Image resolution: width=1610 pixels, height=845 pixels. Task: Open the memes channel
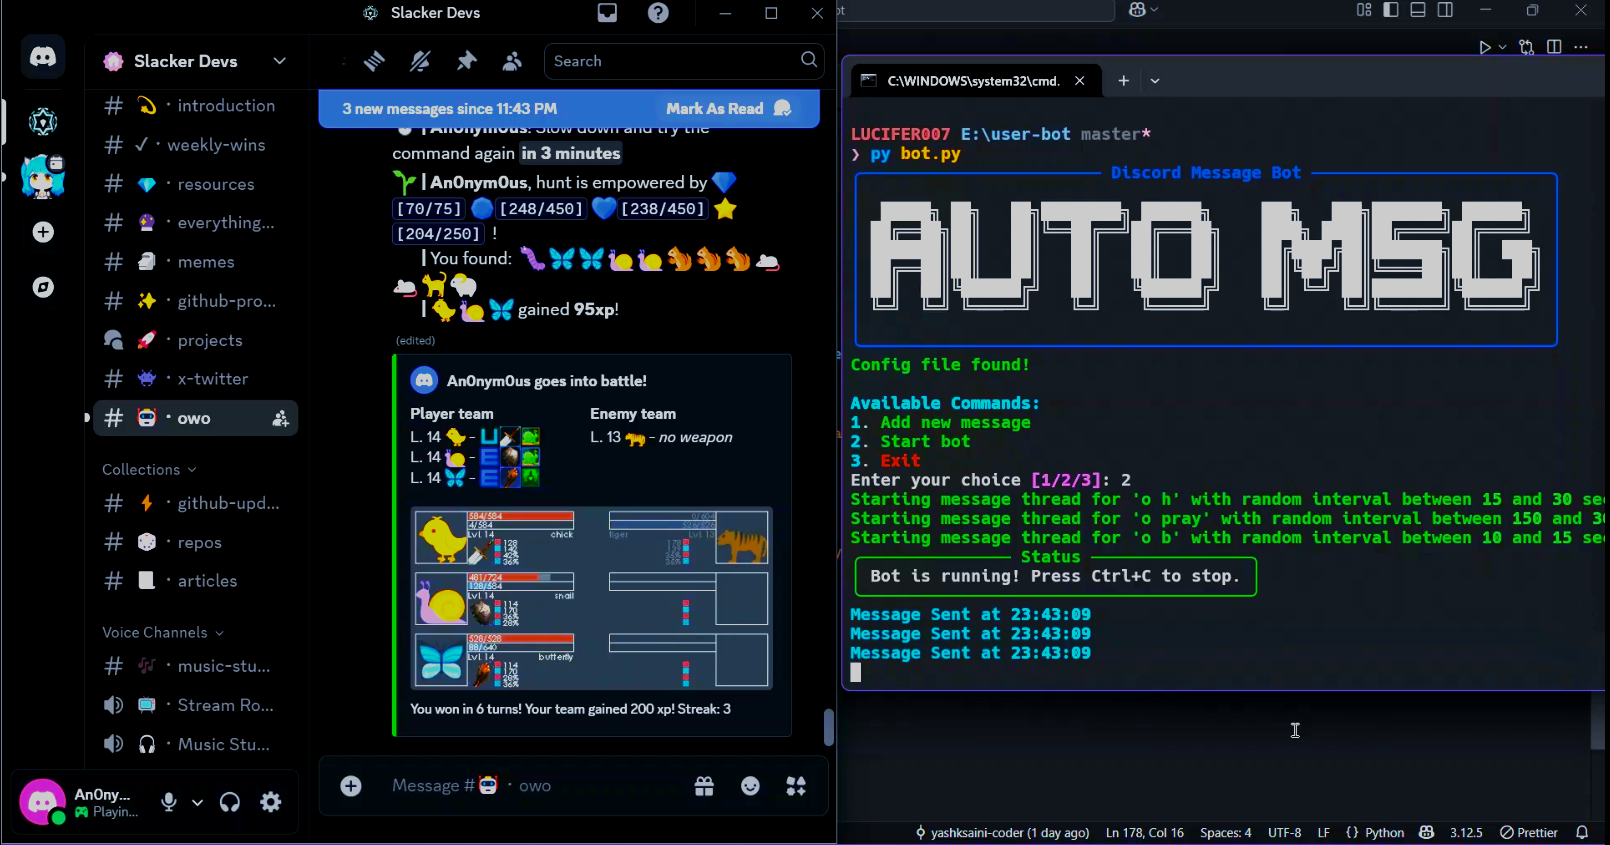coord(196,262)
